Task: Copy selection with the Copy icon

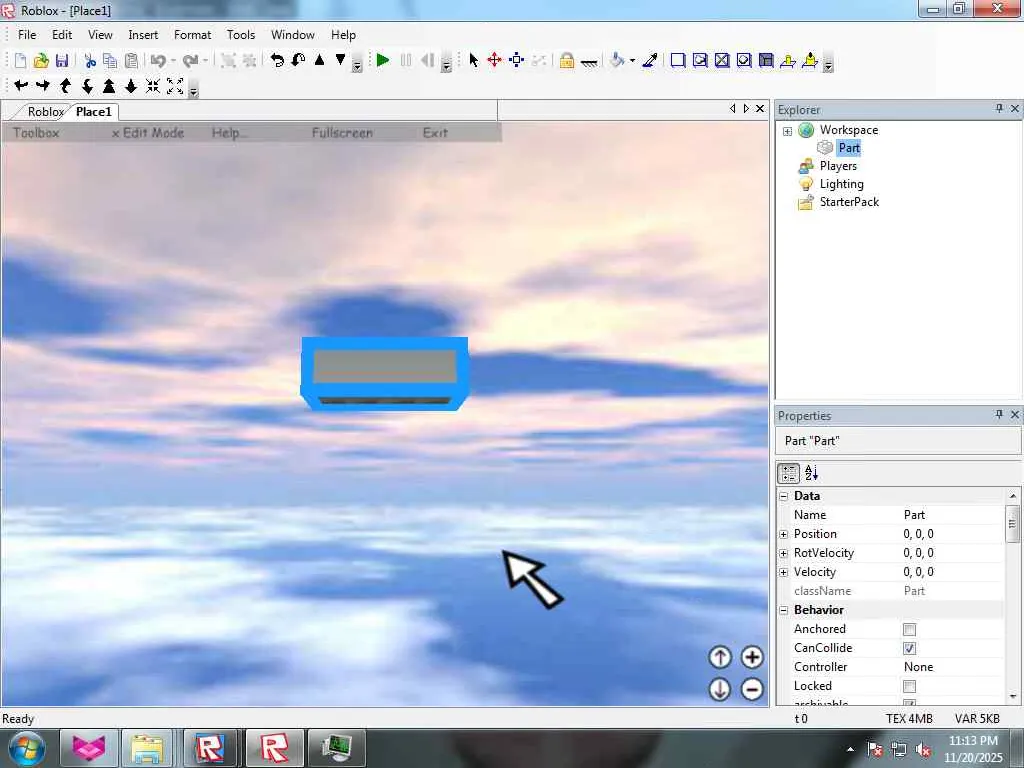Action: point(110,61)
